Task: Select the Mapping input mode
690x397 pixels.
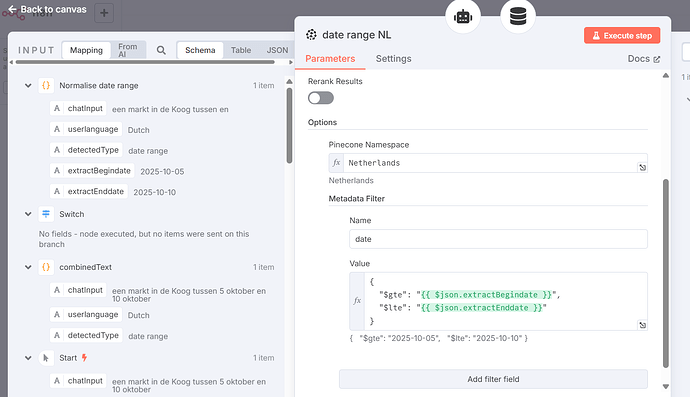Action: (x=86, y=50)
